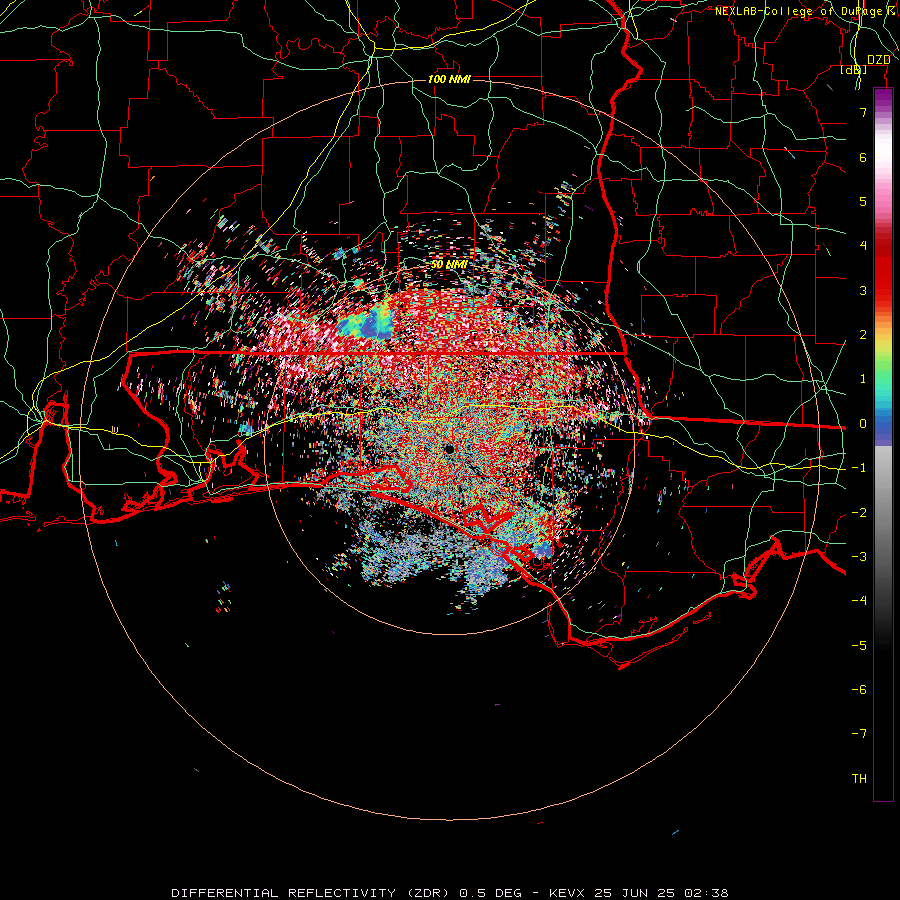Click the black radar site dot at center
This screenshot has width=900, height=900.
point(449,449)
